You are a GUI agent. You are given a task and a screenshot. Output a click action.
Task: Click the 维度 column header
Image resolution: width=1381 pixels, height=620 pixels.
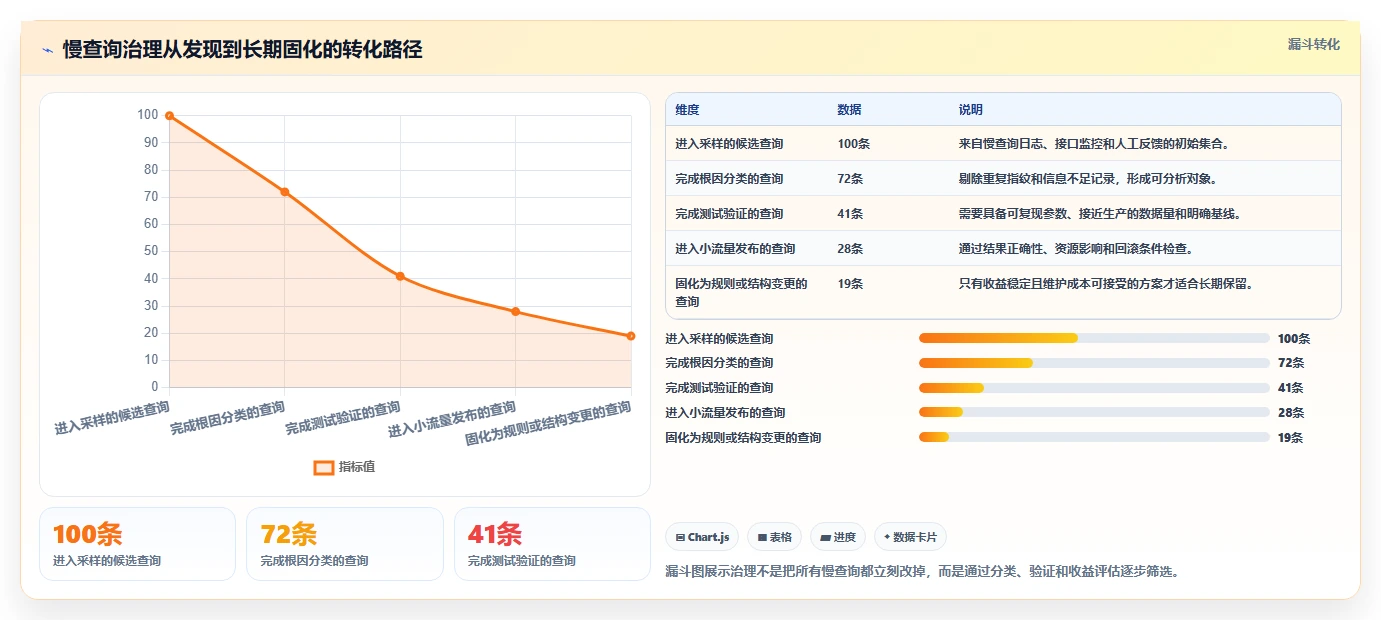point(687,110)
